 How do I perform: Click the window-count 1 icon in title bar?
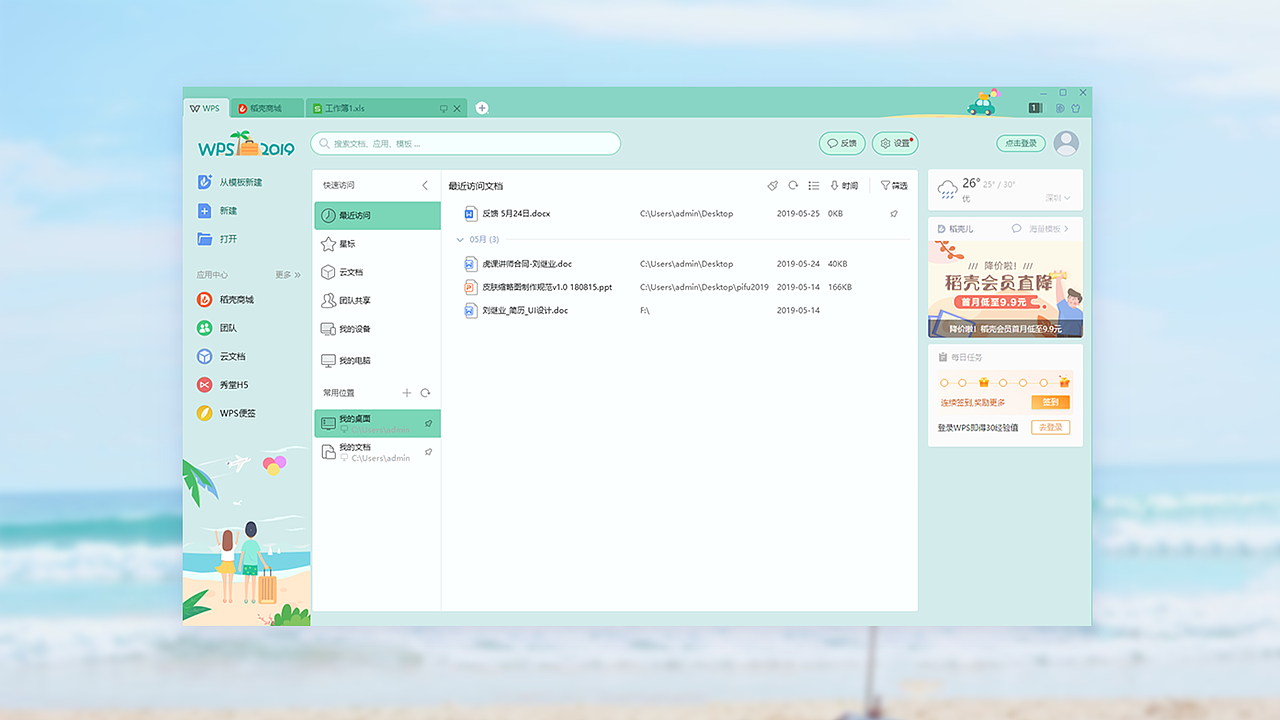click(x=1036, y=108)
